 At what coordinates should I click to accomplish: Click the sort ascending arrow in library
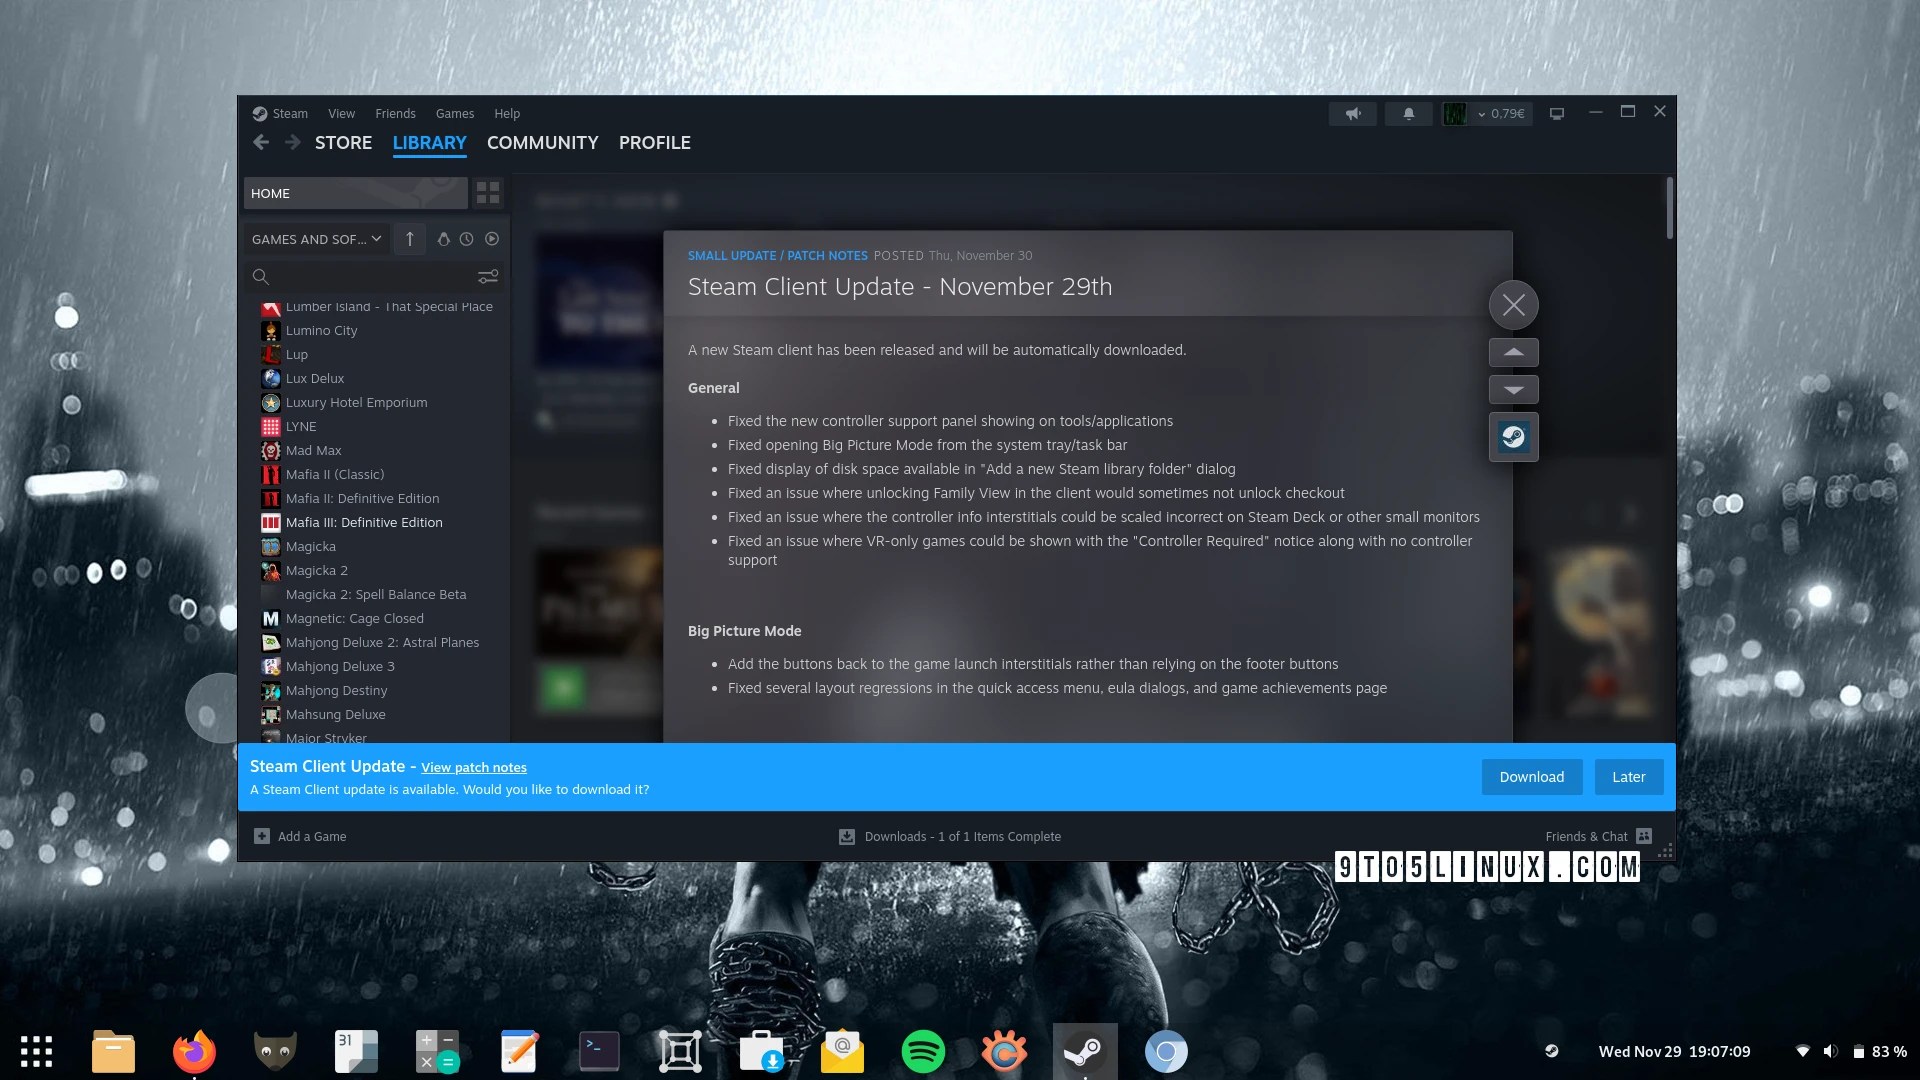(409, 239)
